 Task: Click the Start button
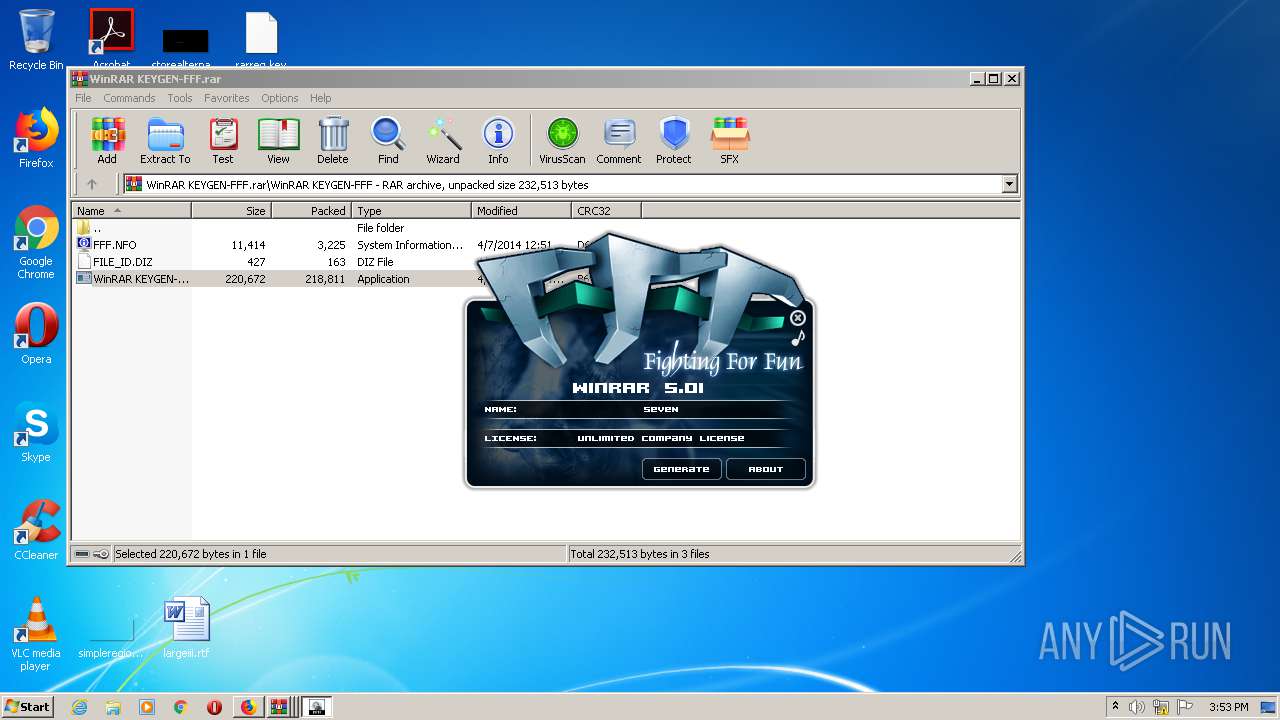coord(28,707)
